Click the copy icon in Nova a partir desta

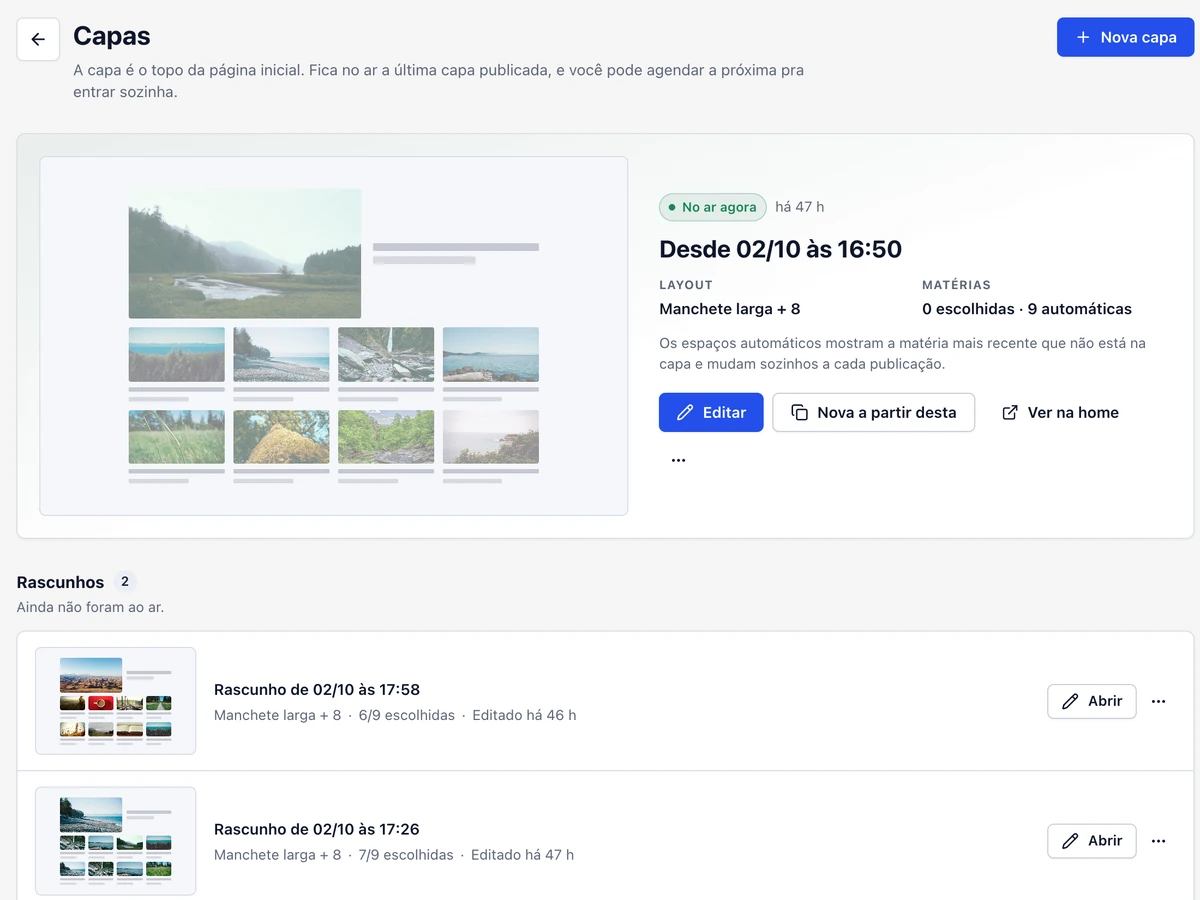coord(799,412)
